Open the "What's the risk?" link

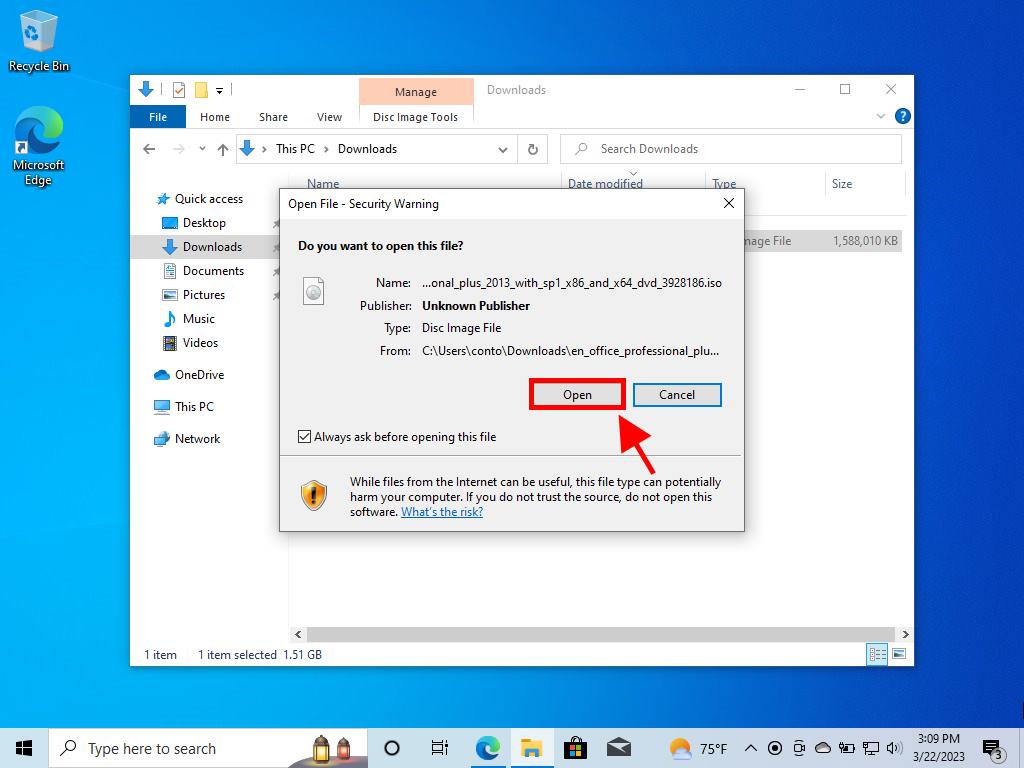click(442, 512)
